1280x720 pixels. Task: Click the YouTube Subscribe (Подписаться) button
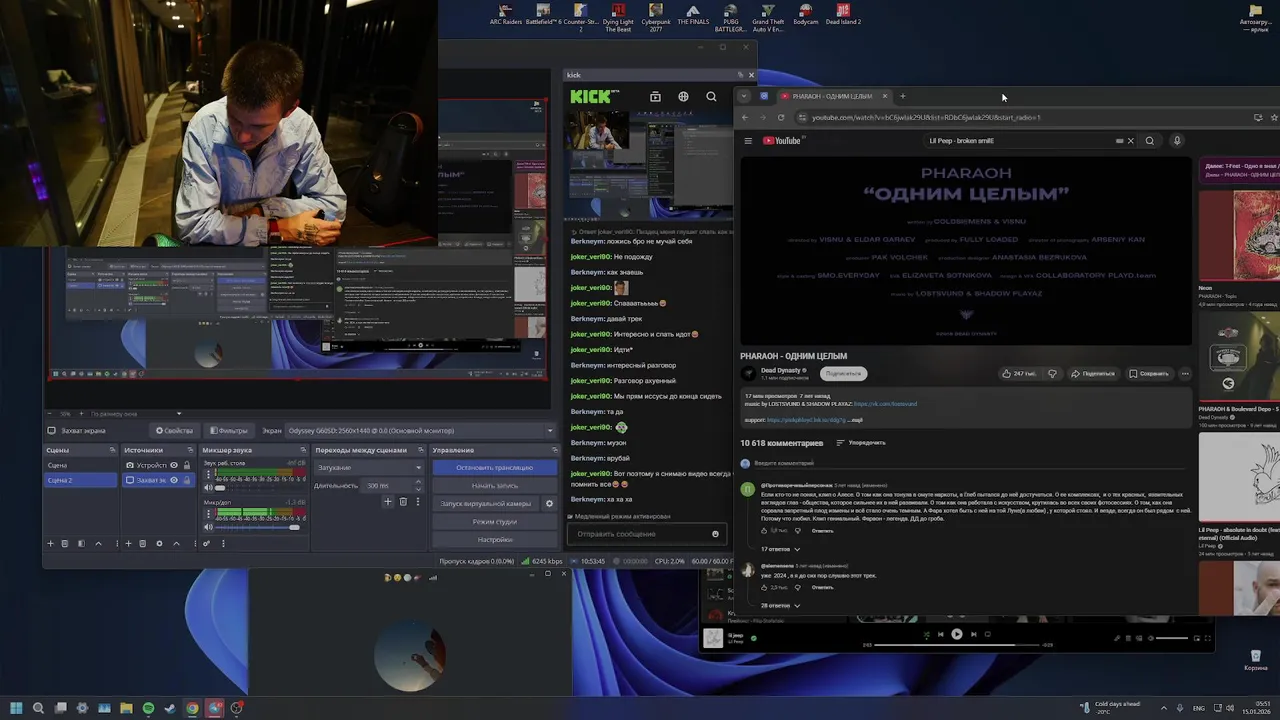click(843, 373)
